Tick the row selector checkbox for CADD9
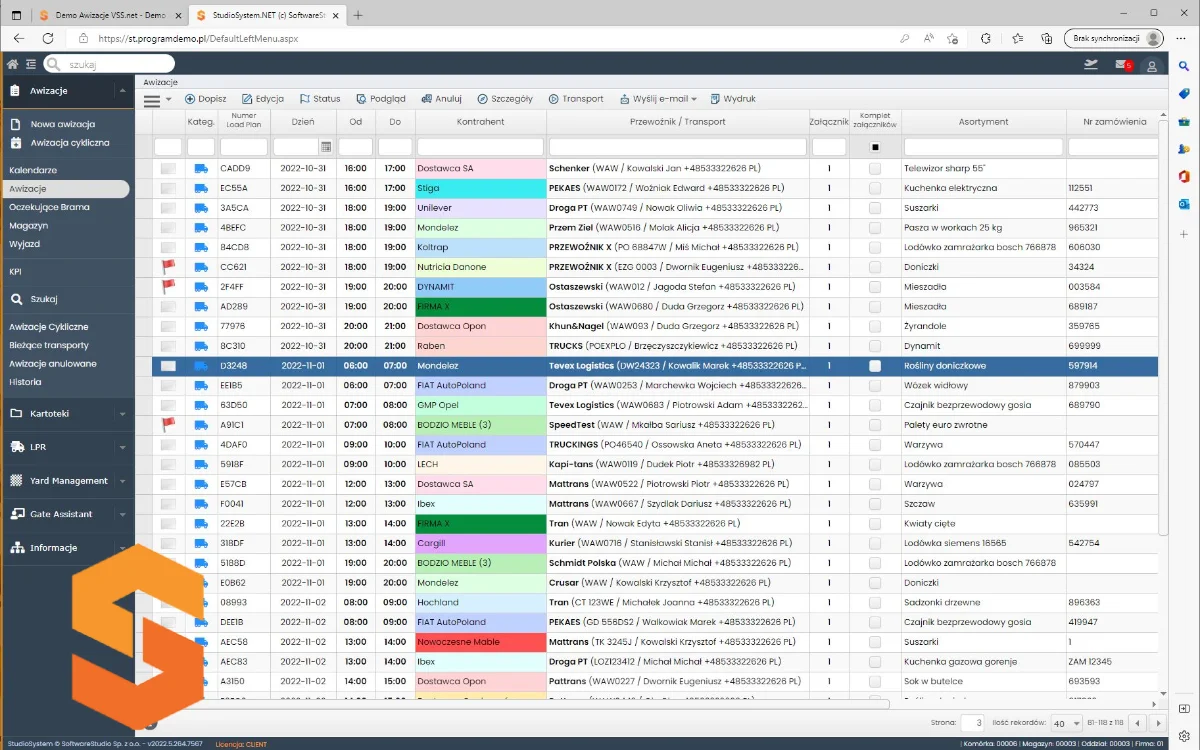This screenshot has width=1200, height=750. click(168, 169)
